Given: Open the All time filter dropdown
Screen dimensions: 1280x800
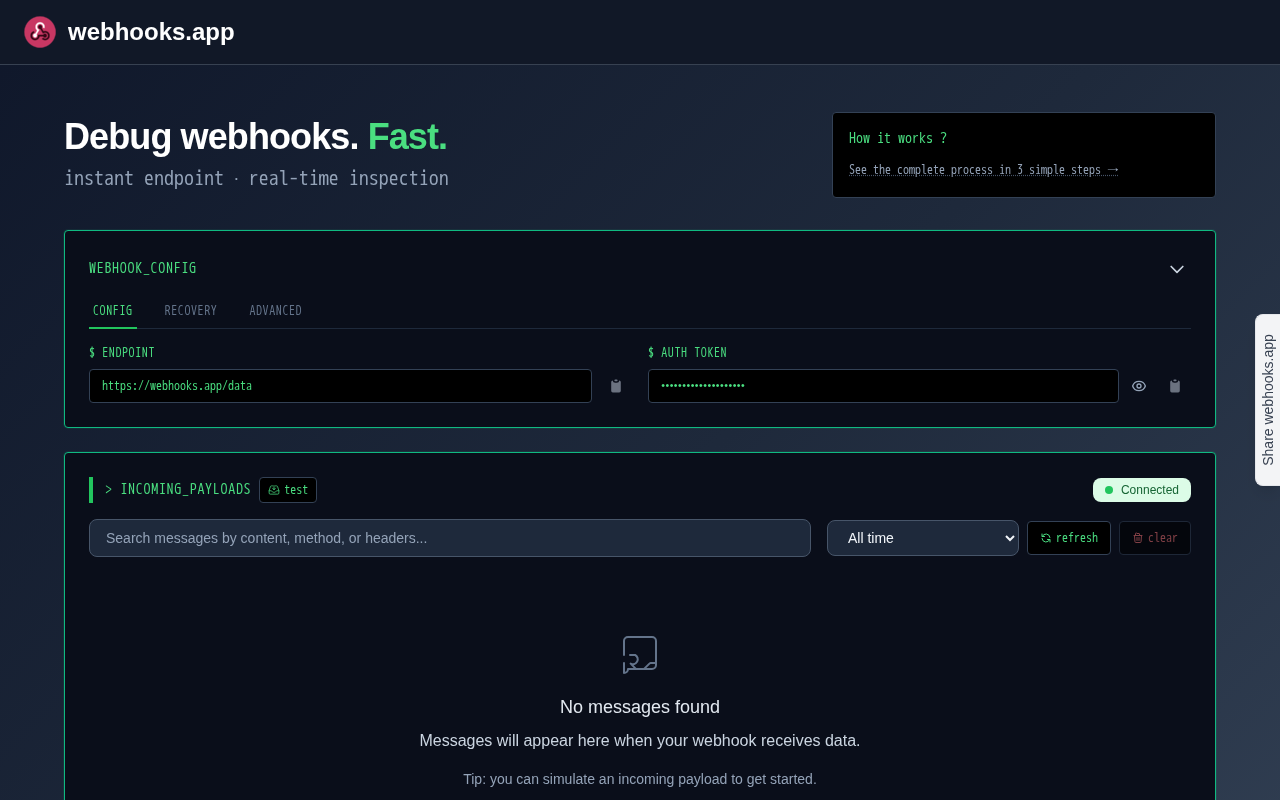Looking at the screenshot, I should 923,538.
